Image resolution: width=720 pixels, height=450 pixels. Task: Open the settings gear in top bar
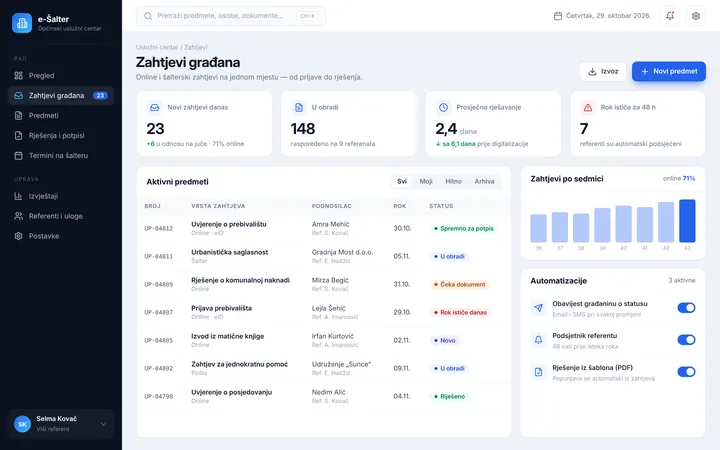click(696, 16)
